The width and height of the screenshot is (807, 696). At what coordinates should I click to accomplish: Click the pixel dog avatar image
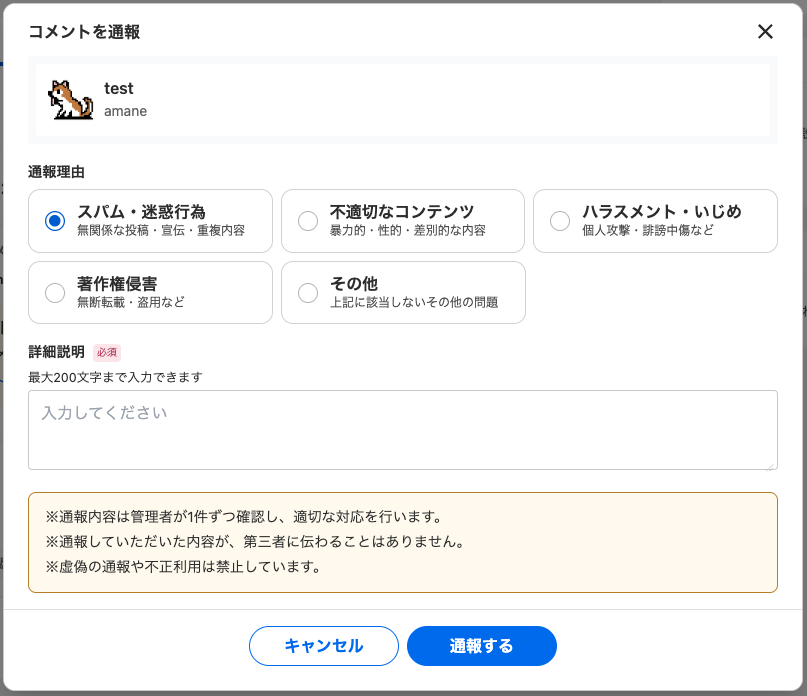[70, 100]
